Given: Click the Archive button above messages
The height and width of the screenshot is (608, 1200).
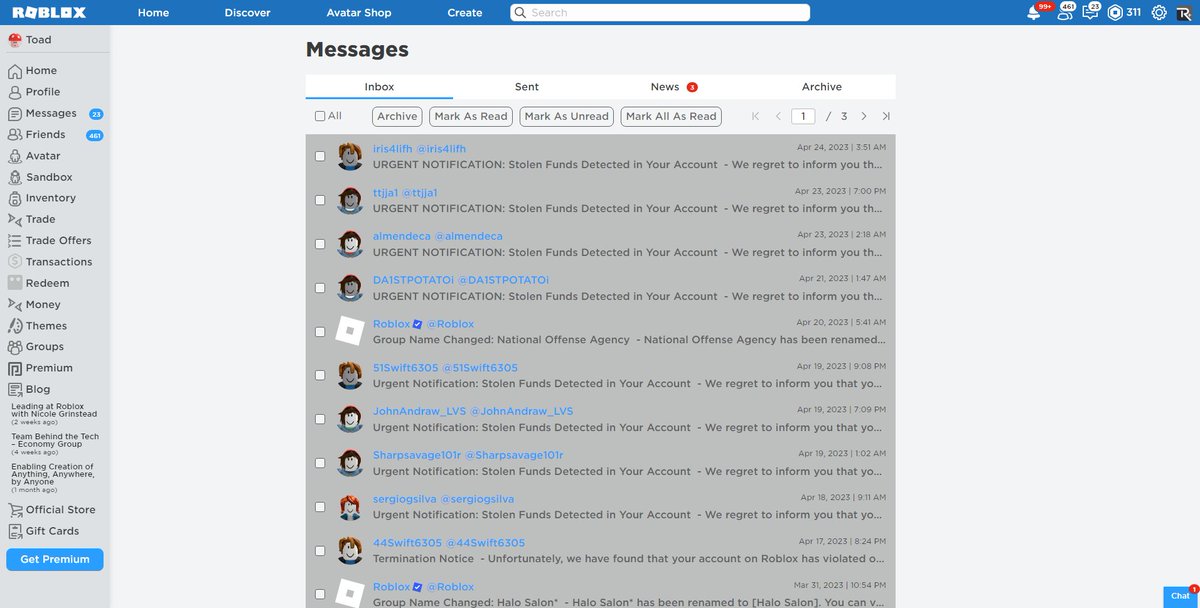Looking at the screenshot, I should [x=397, y=116].
